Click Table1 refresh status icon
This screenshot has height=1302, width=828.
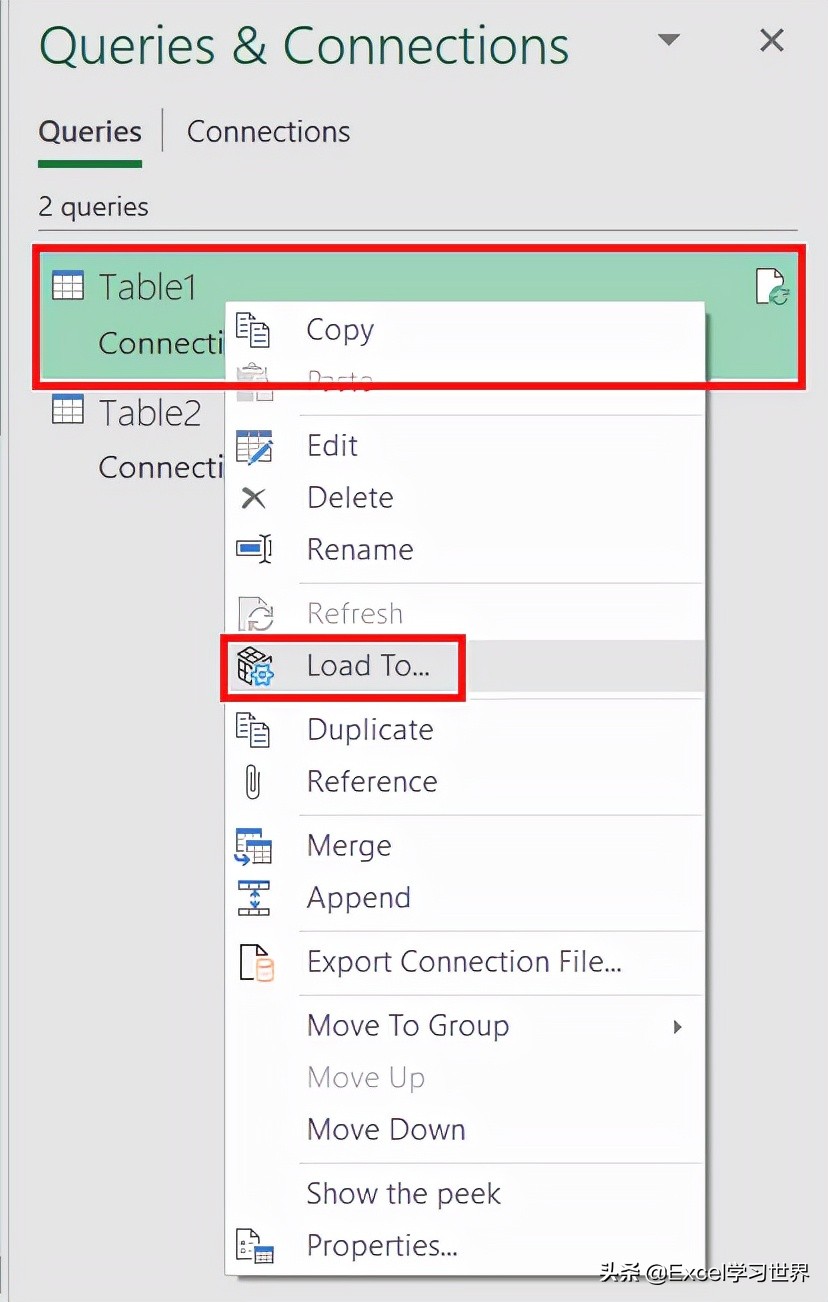coord(772,288)
